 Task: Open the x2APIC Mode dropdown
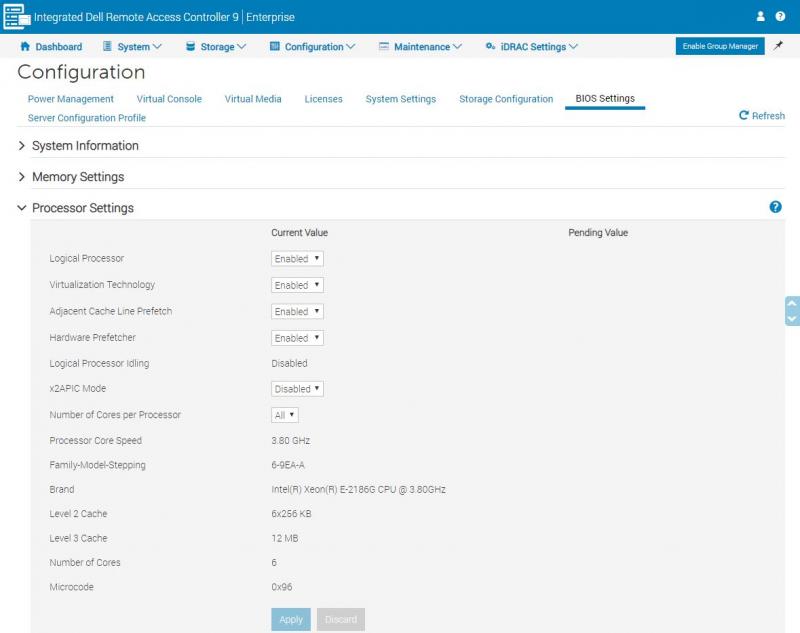point(297,389)
